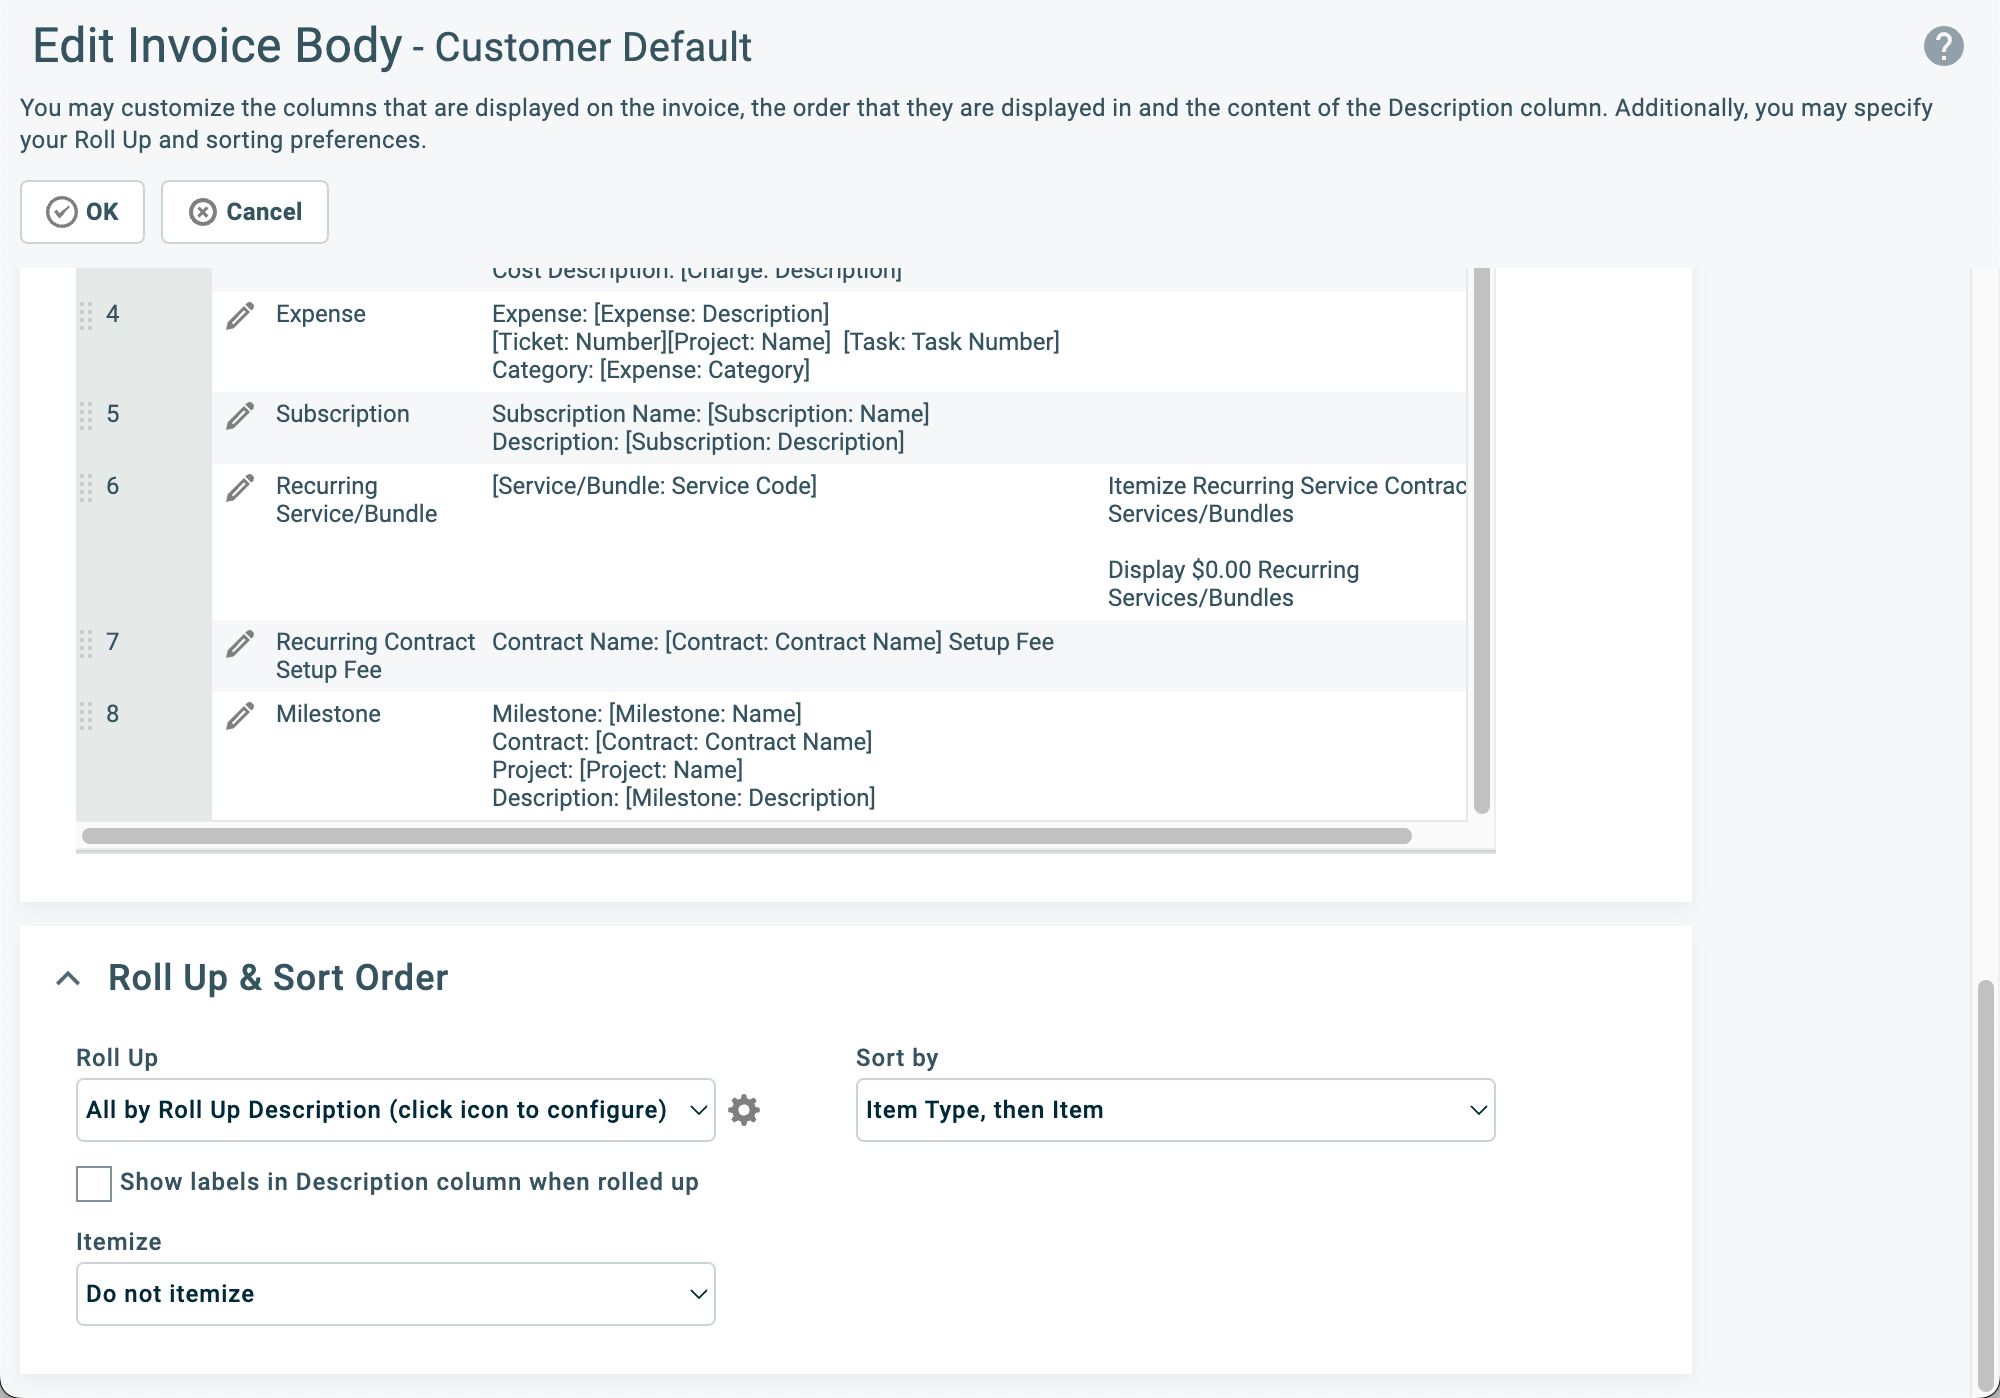Click the OK button
The height and width of the screenshot is (1398, 2000).
(x=82, y=212)
